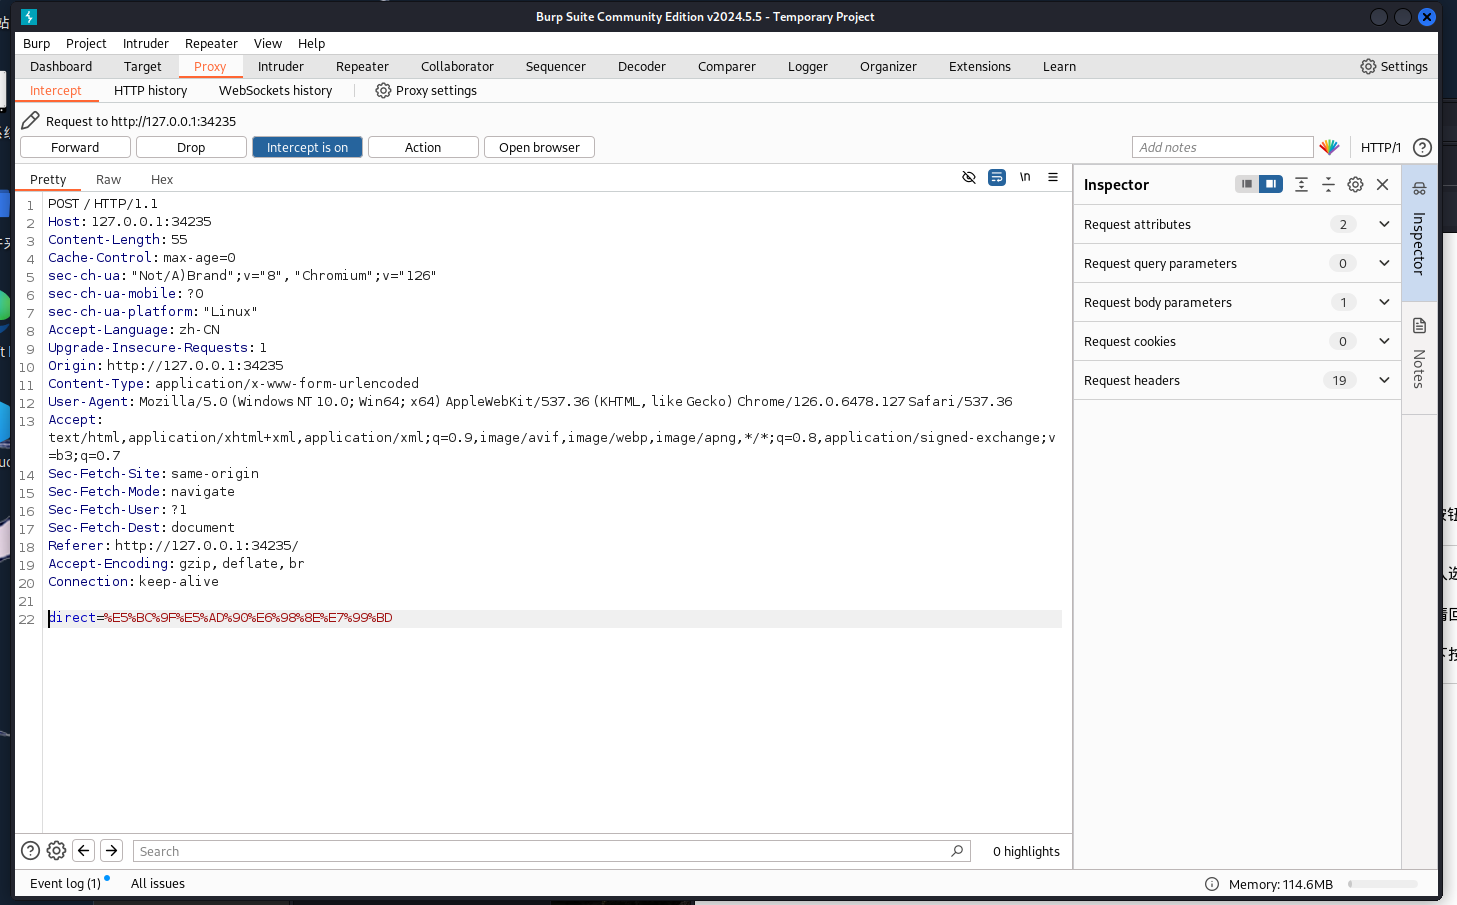1457x905 pixels.
Task: Toggle hide non-printable characters eye icon
Action: point(968,177)
